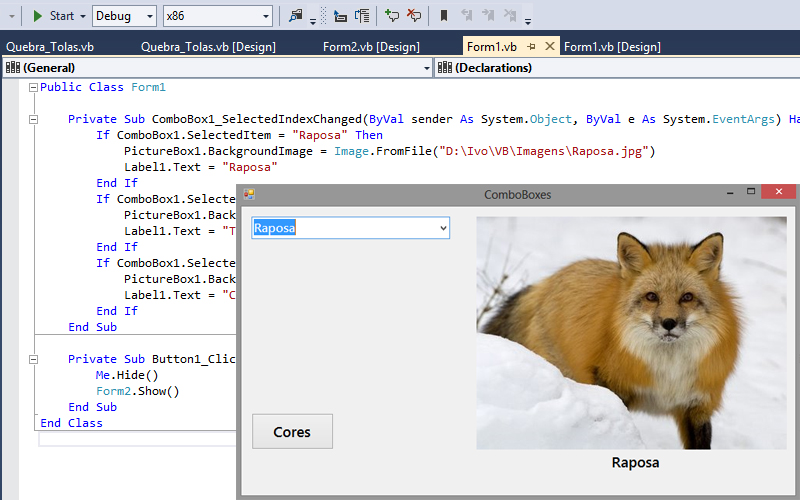Open the leftmost toolbar dropdown arrow

coord(12,16)
